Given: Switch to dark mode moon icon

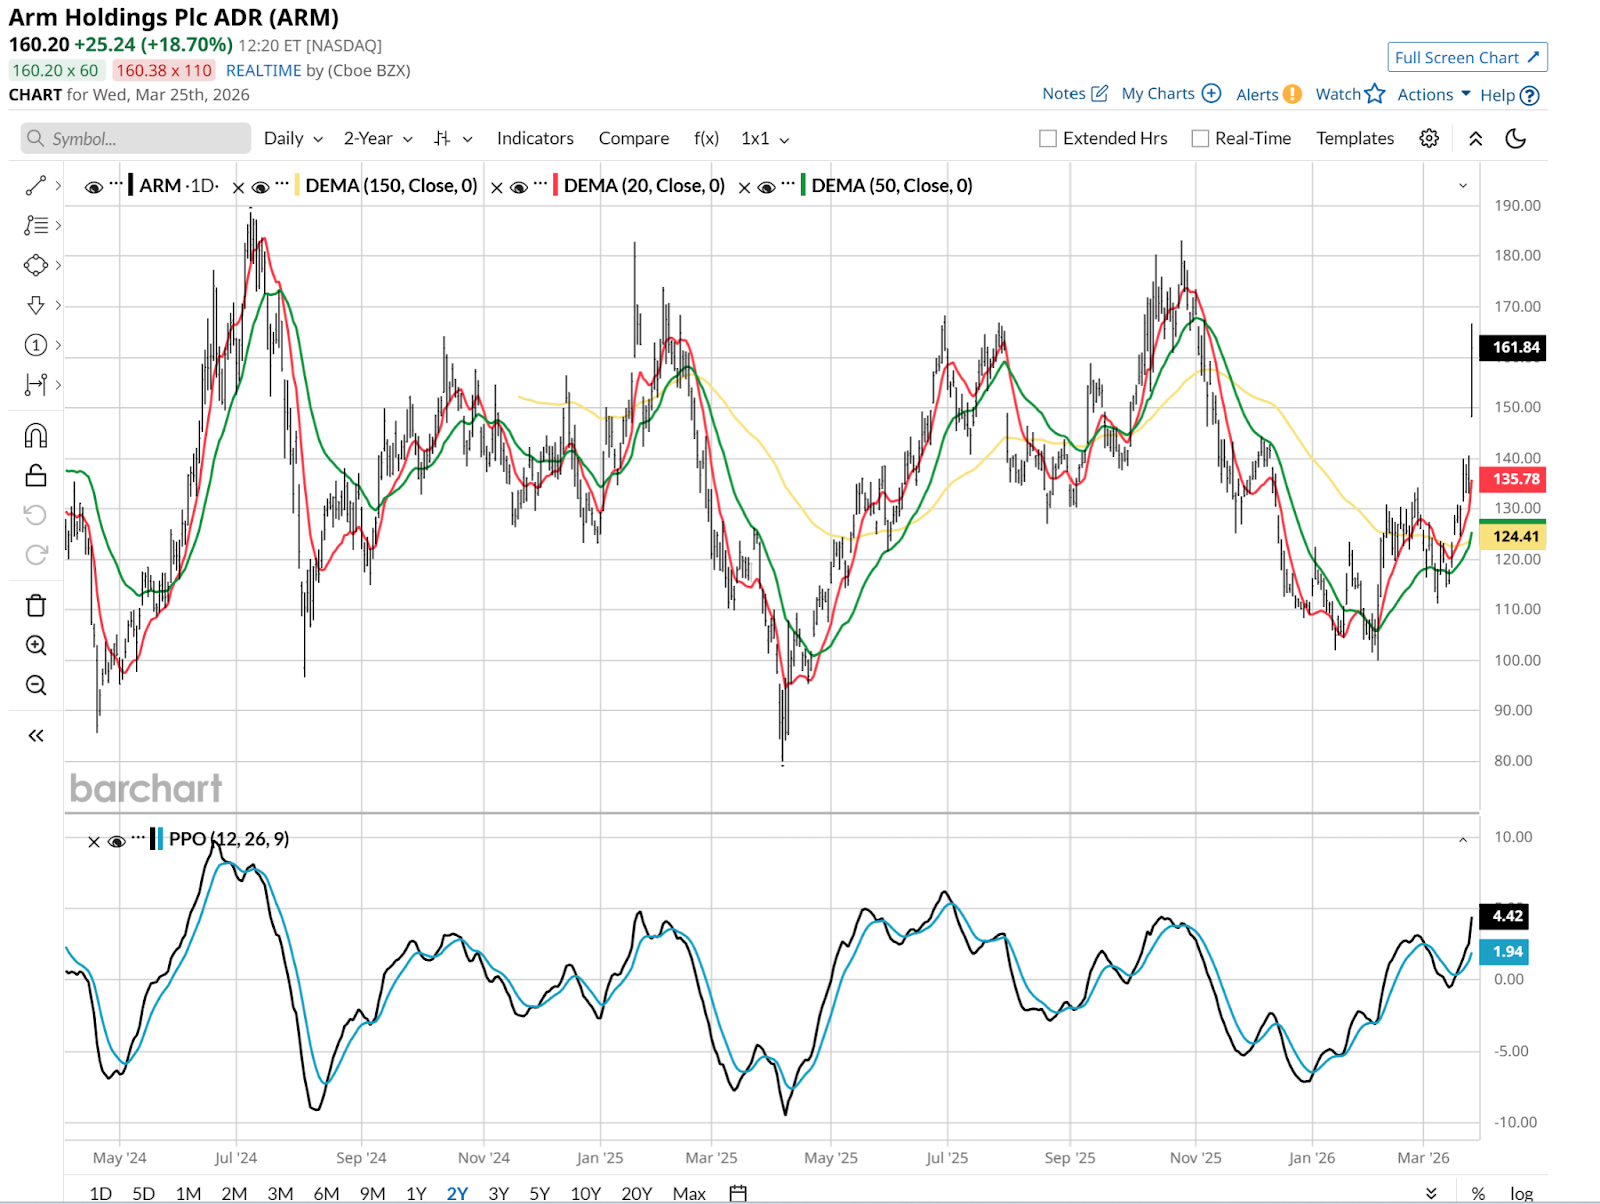Looking at the screenshot, I should click(1516, 139).
